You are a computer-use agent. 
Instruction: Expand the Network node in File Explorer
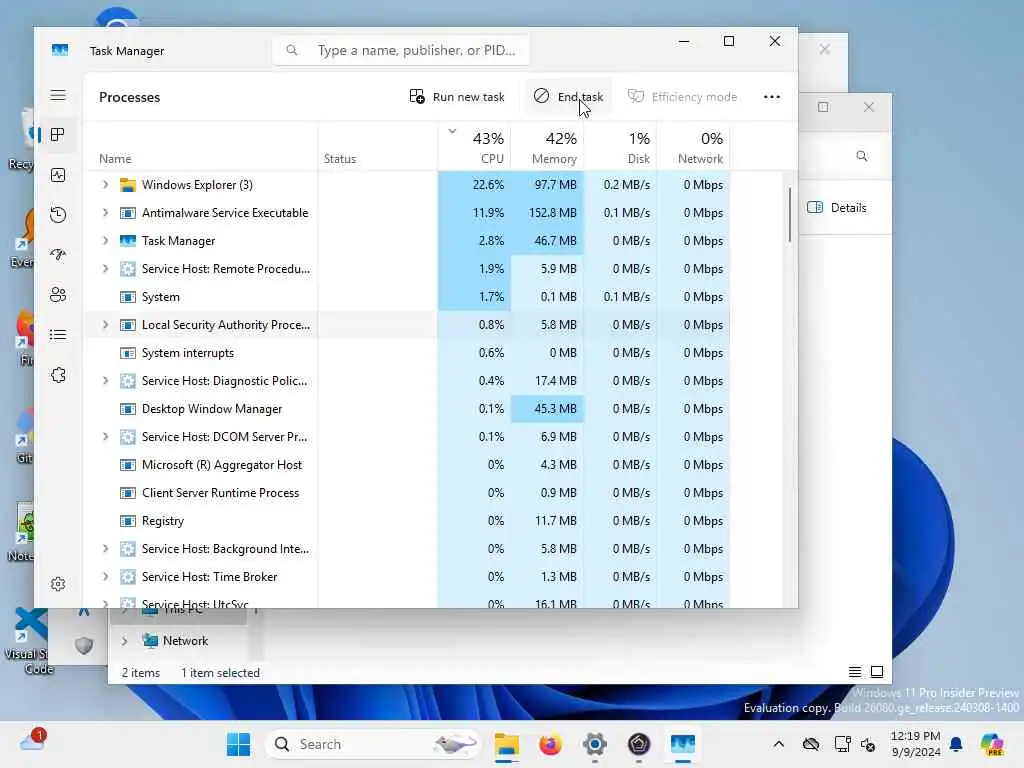pos(124,641)
